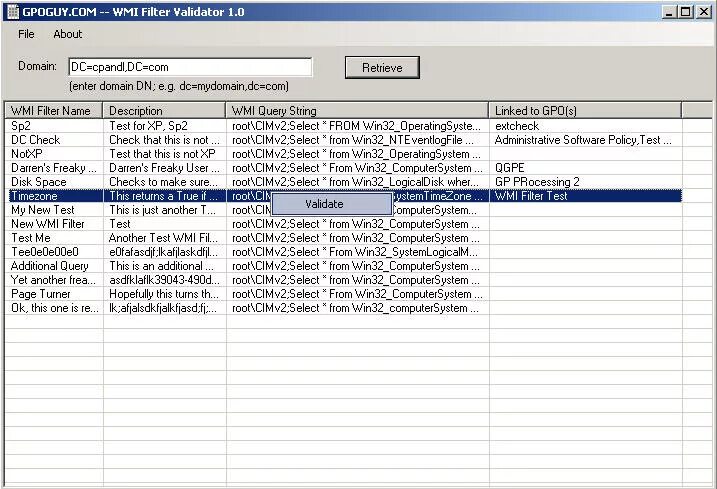The image size is (717, 489).
Task: Click the Linked to GPO(s) column header
Action: 585,111
